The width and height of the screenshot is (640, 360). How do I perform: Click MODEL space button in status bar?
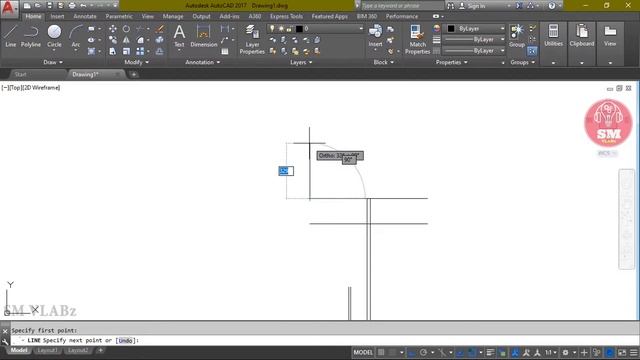click(x=363, y=352)
